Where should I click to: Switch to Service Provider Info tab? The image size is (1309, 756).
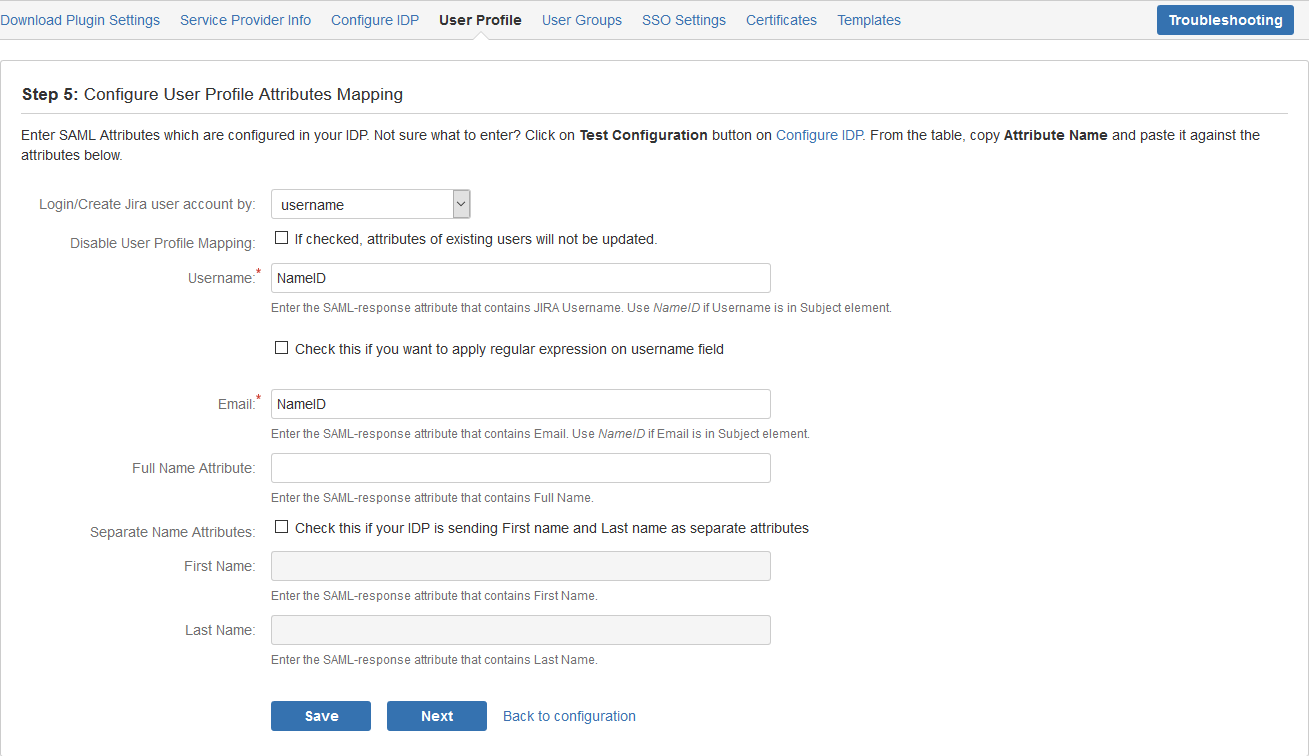[245, 20]
